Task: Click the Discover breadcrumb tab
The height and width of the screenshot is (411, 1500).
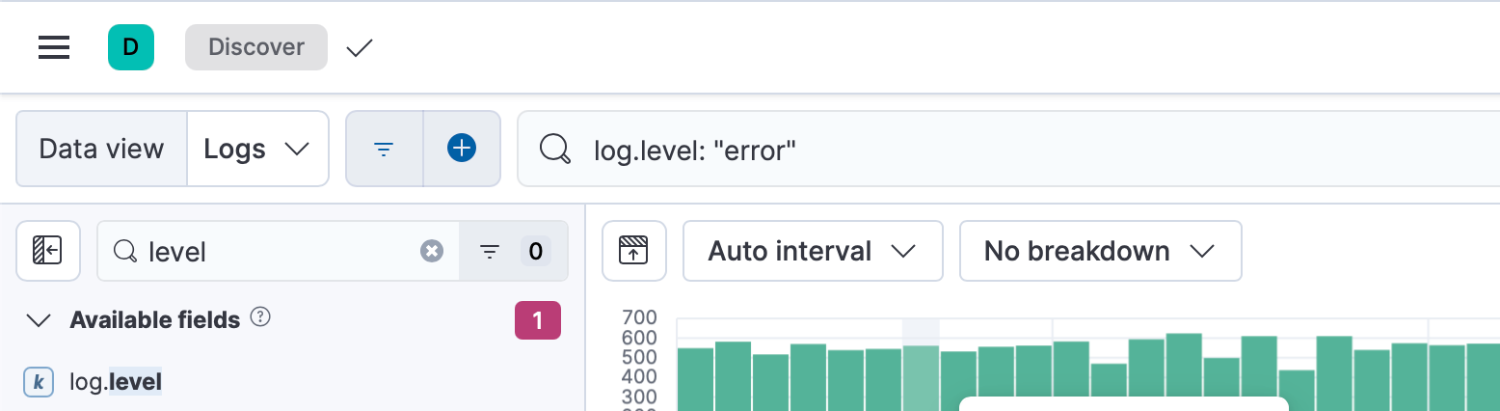Action: (256, 47)
